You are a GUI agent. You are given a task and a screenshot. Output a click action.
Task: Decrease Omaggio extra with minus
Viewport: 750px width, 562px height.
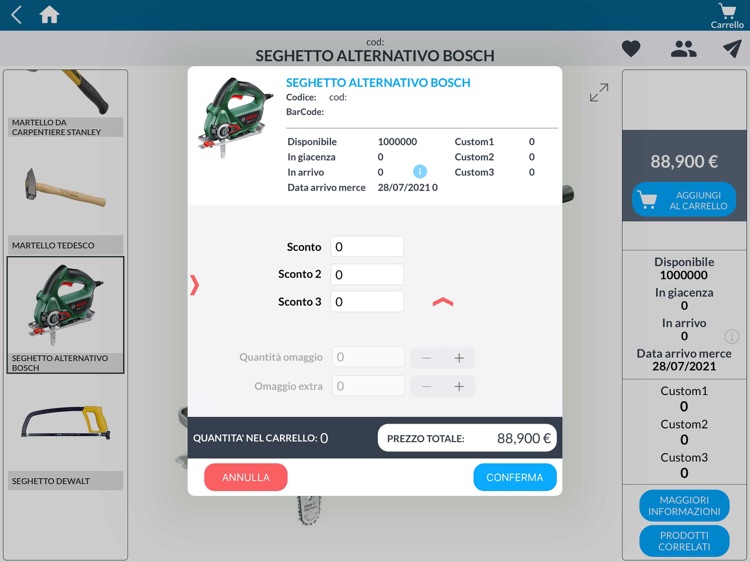427,386
